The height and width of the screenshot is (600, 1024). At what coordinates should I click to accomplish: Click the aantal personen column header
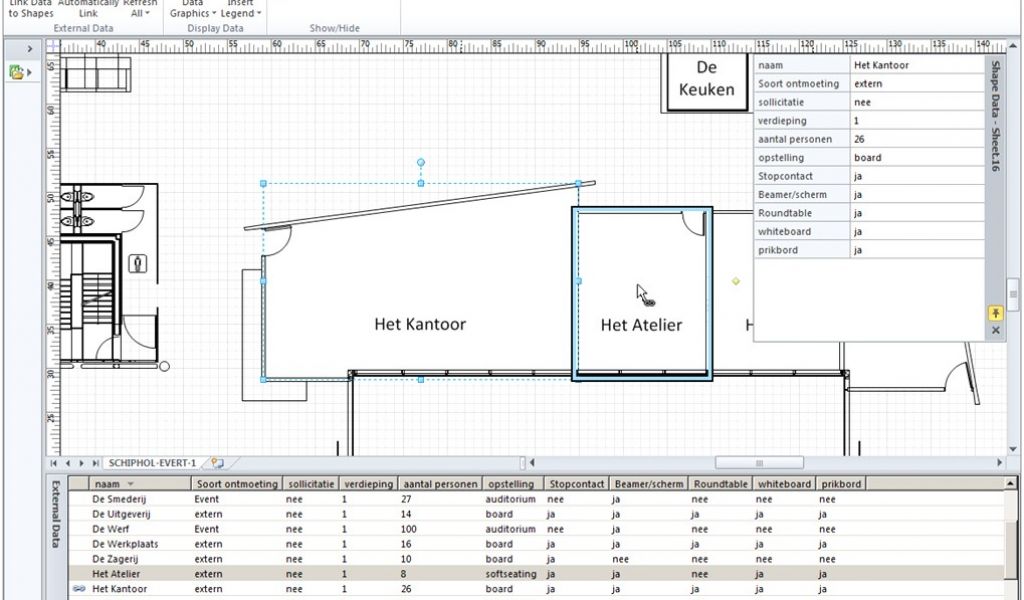(x=439, y=484)
